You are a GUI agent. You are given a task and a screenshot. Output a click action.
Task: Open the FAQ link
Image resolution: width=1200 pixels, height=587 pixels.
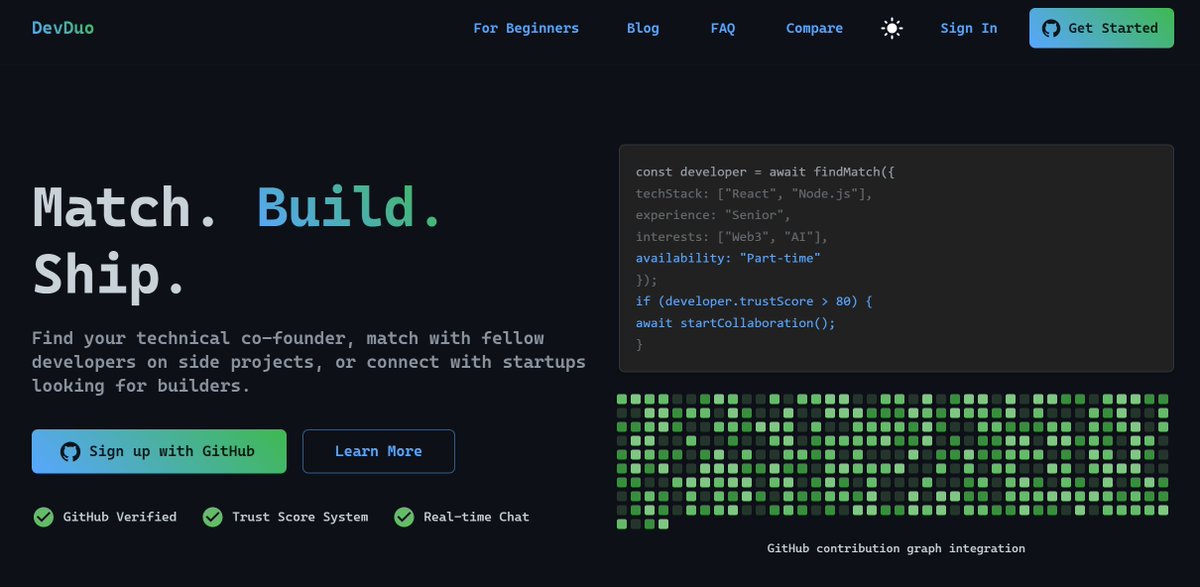click(723, 28)
